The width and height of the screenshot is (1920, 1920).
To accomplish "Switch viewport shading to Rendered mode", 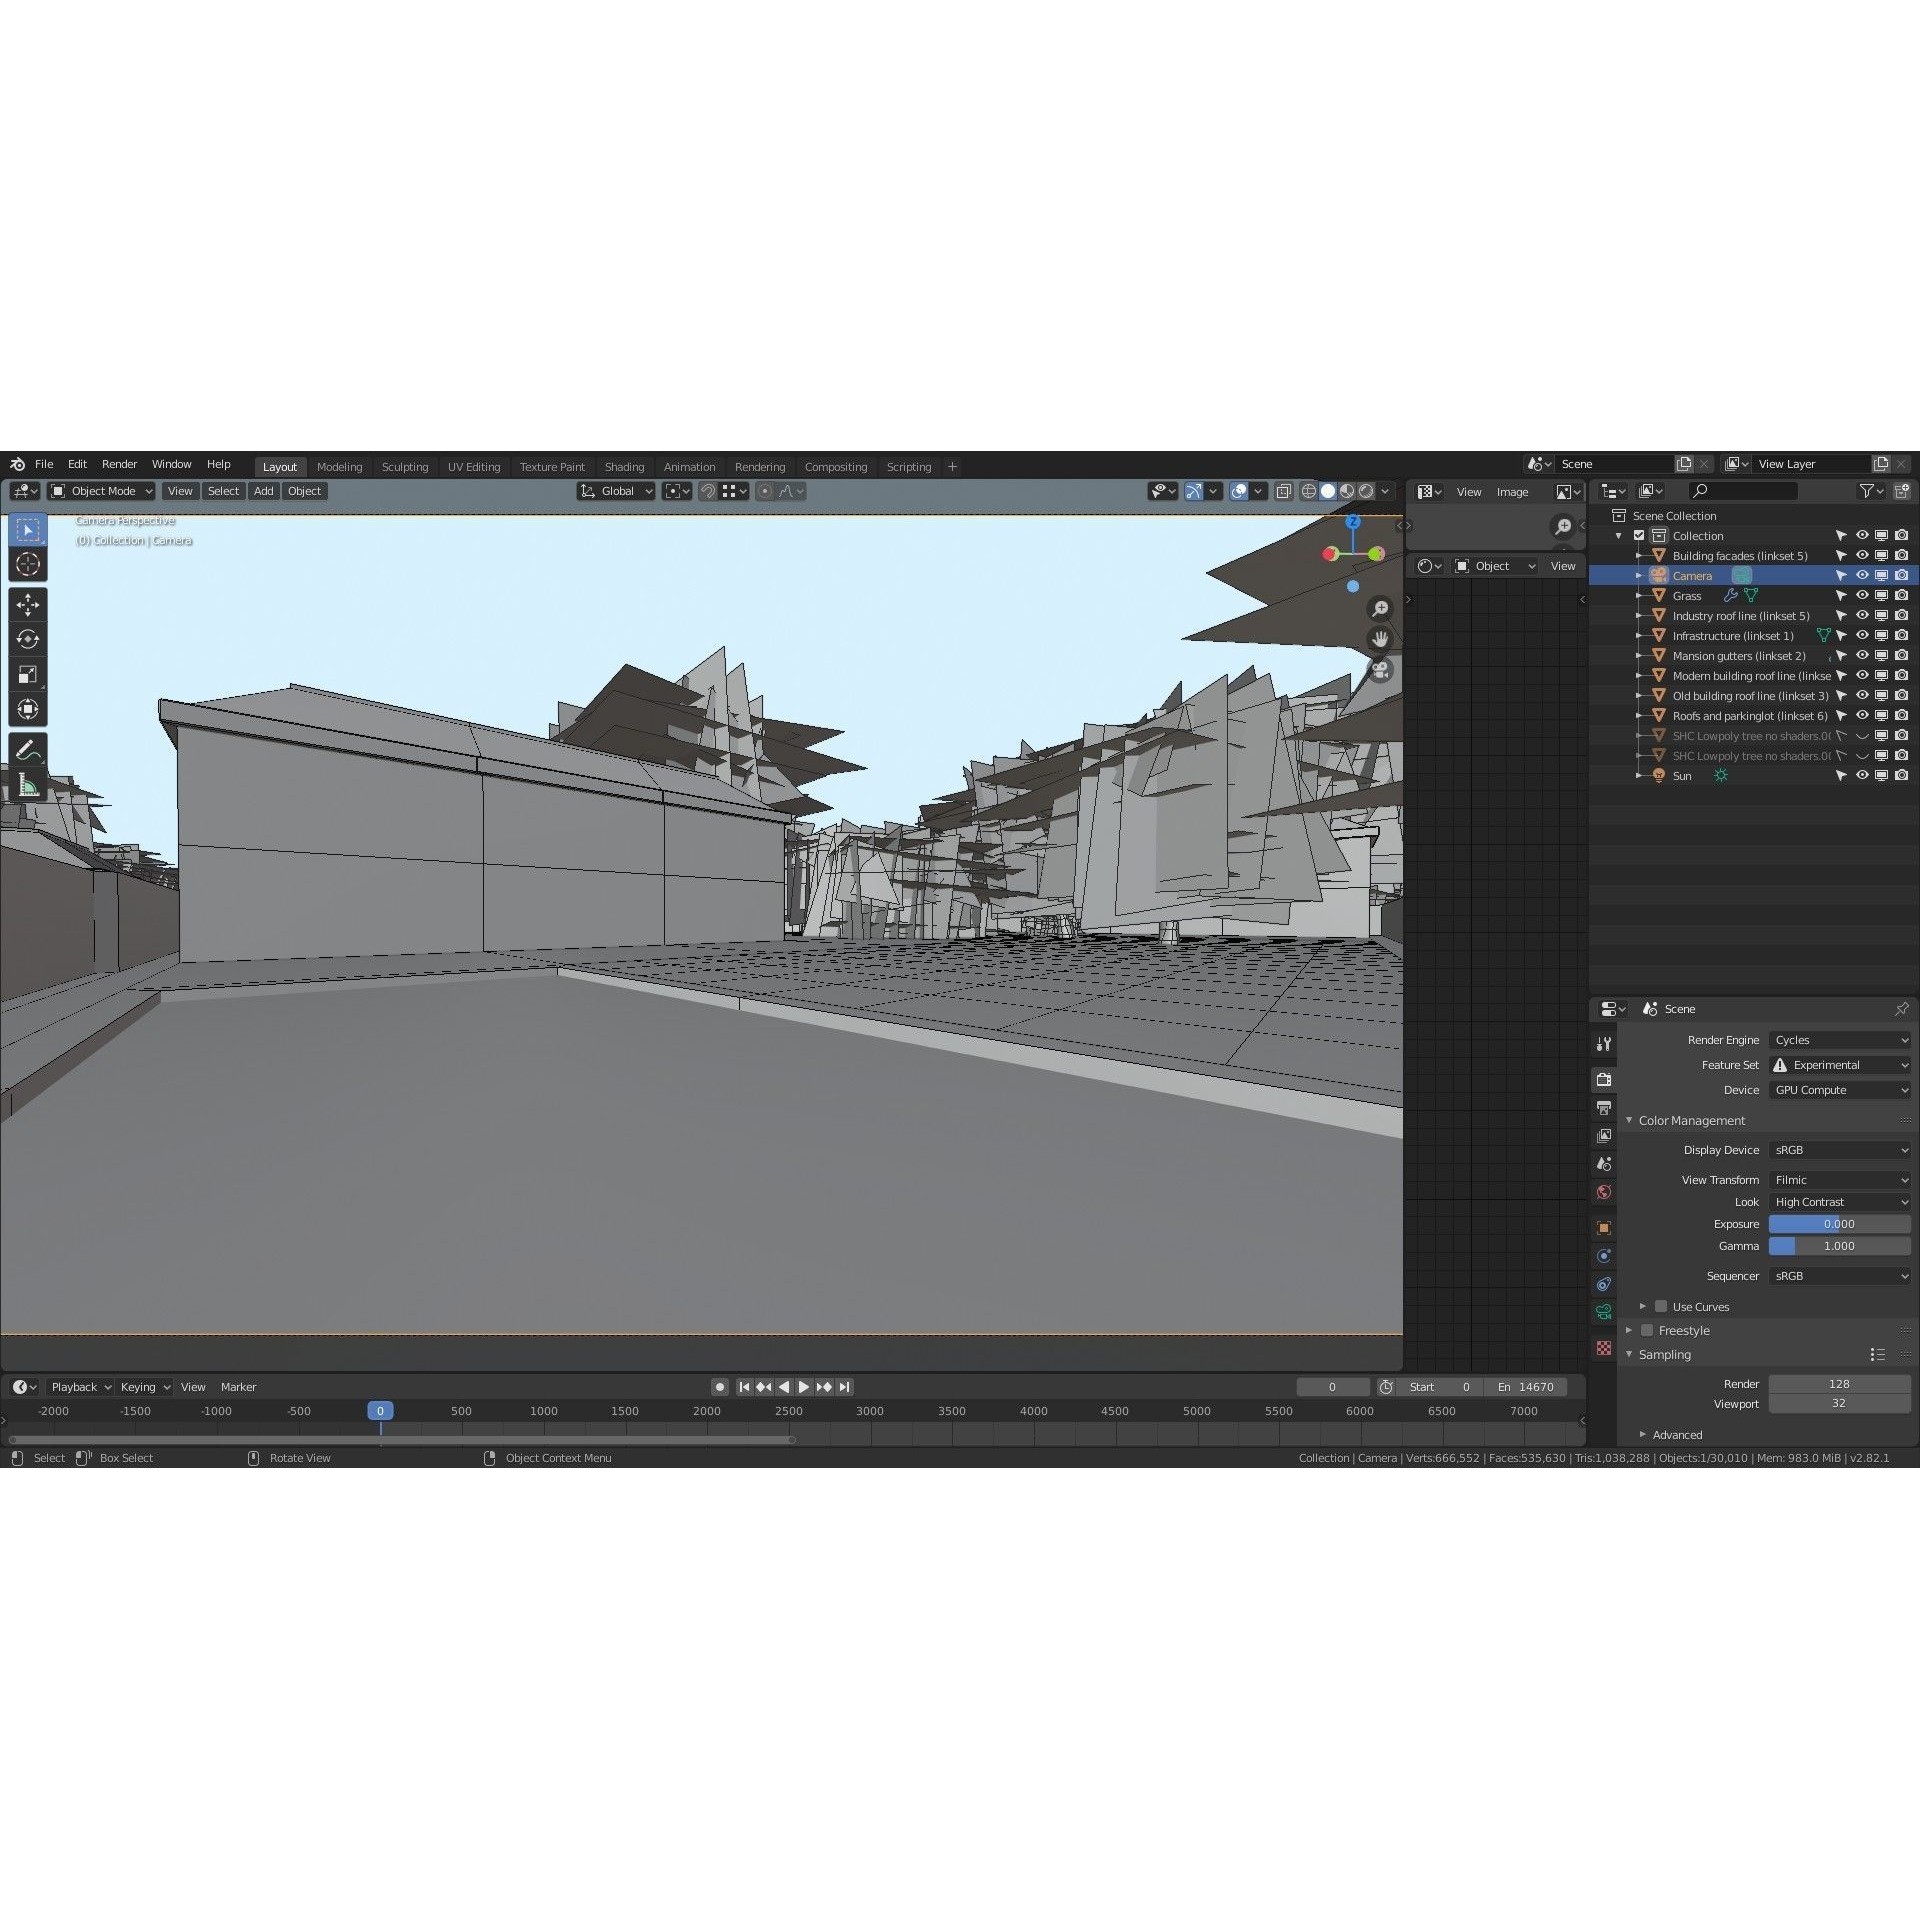I will pos(1364,491).
